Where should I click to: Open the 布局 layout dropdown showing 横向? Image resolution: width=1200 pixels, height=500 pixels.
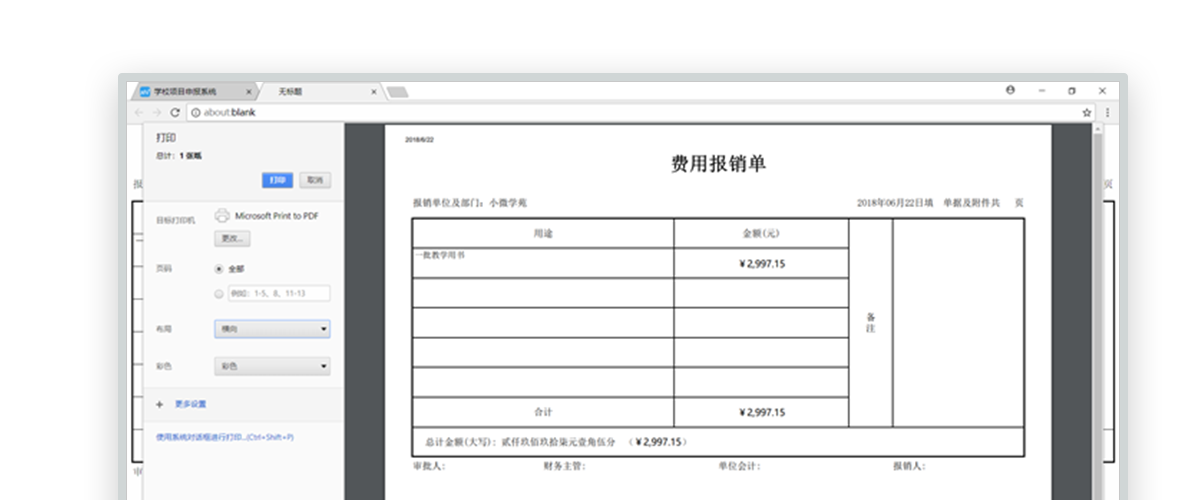tap(272, 329)
